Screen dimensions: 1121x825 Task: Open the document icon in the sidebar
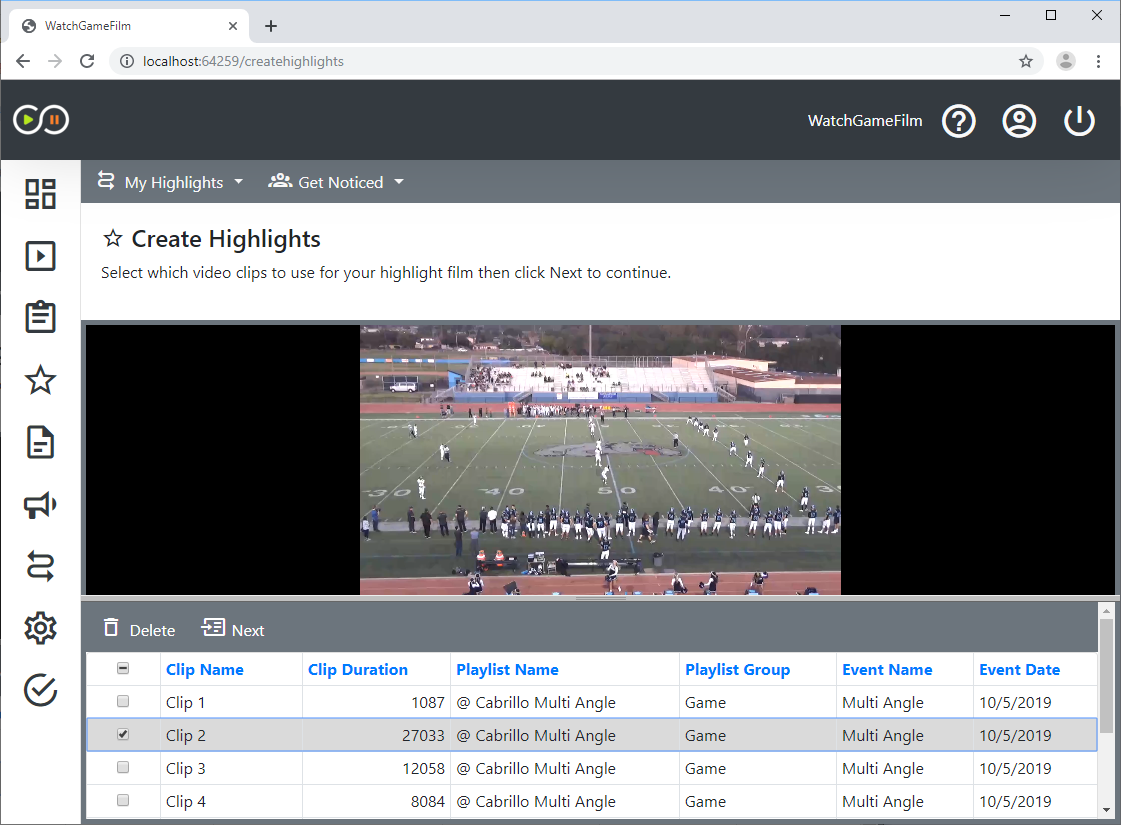tap(40, 442)
